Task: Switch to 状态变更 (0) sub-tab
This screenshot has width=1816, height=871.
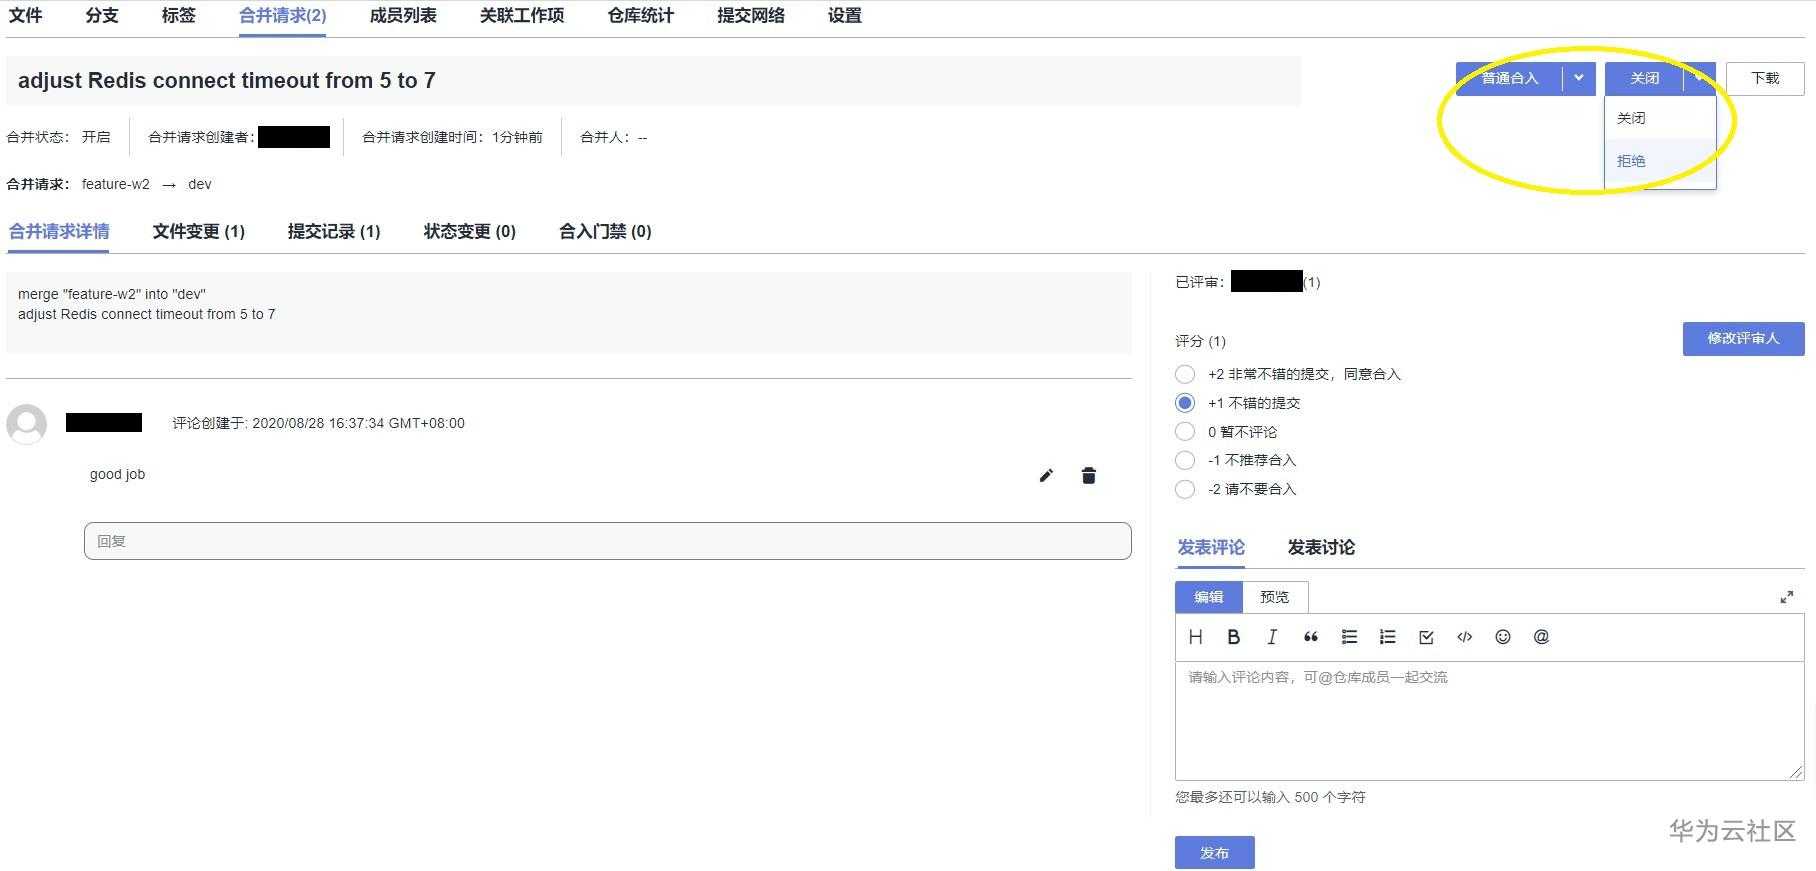Action: [470, 232]
